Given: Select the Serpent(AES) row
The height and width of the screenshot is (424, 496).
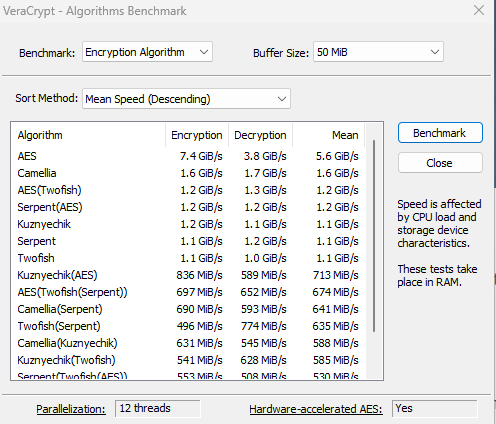Looking at the screenshot, I should click(x=188, y=207).
